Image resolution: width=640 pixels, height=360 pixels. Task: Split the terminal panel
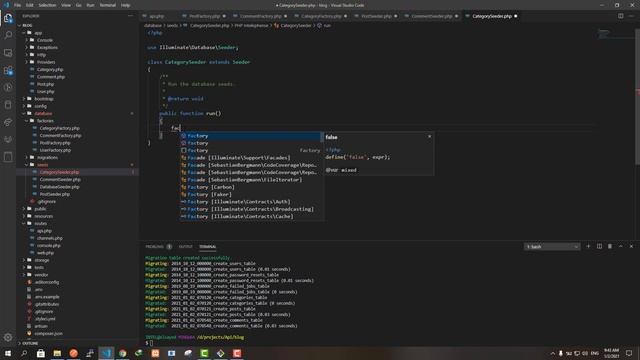(599, 247)
